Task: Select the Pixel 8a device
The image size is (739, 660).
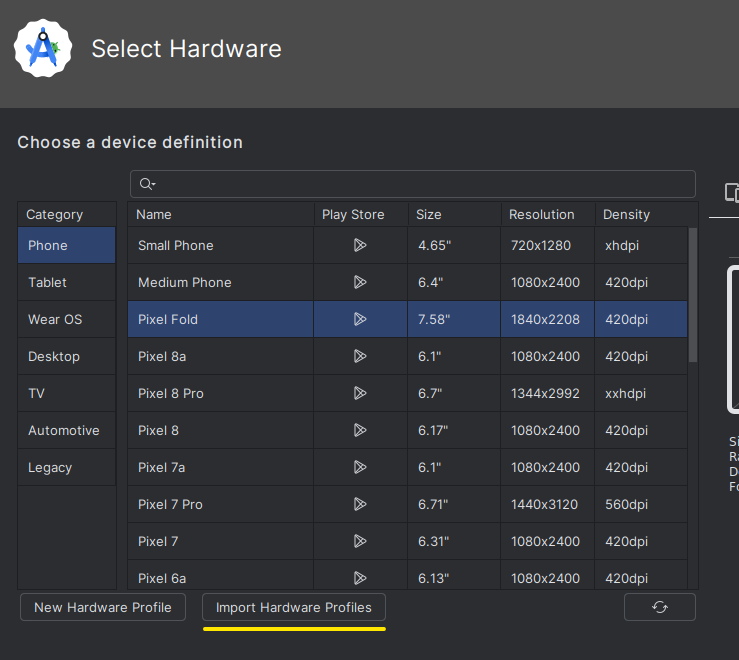Action: click(221, 356)
